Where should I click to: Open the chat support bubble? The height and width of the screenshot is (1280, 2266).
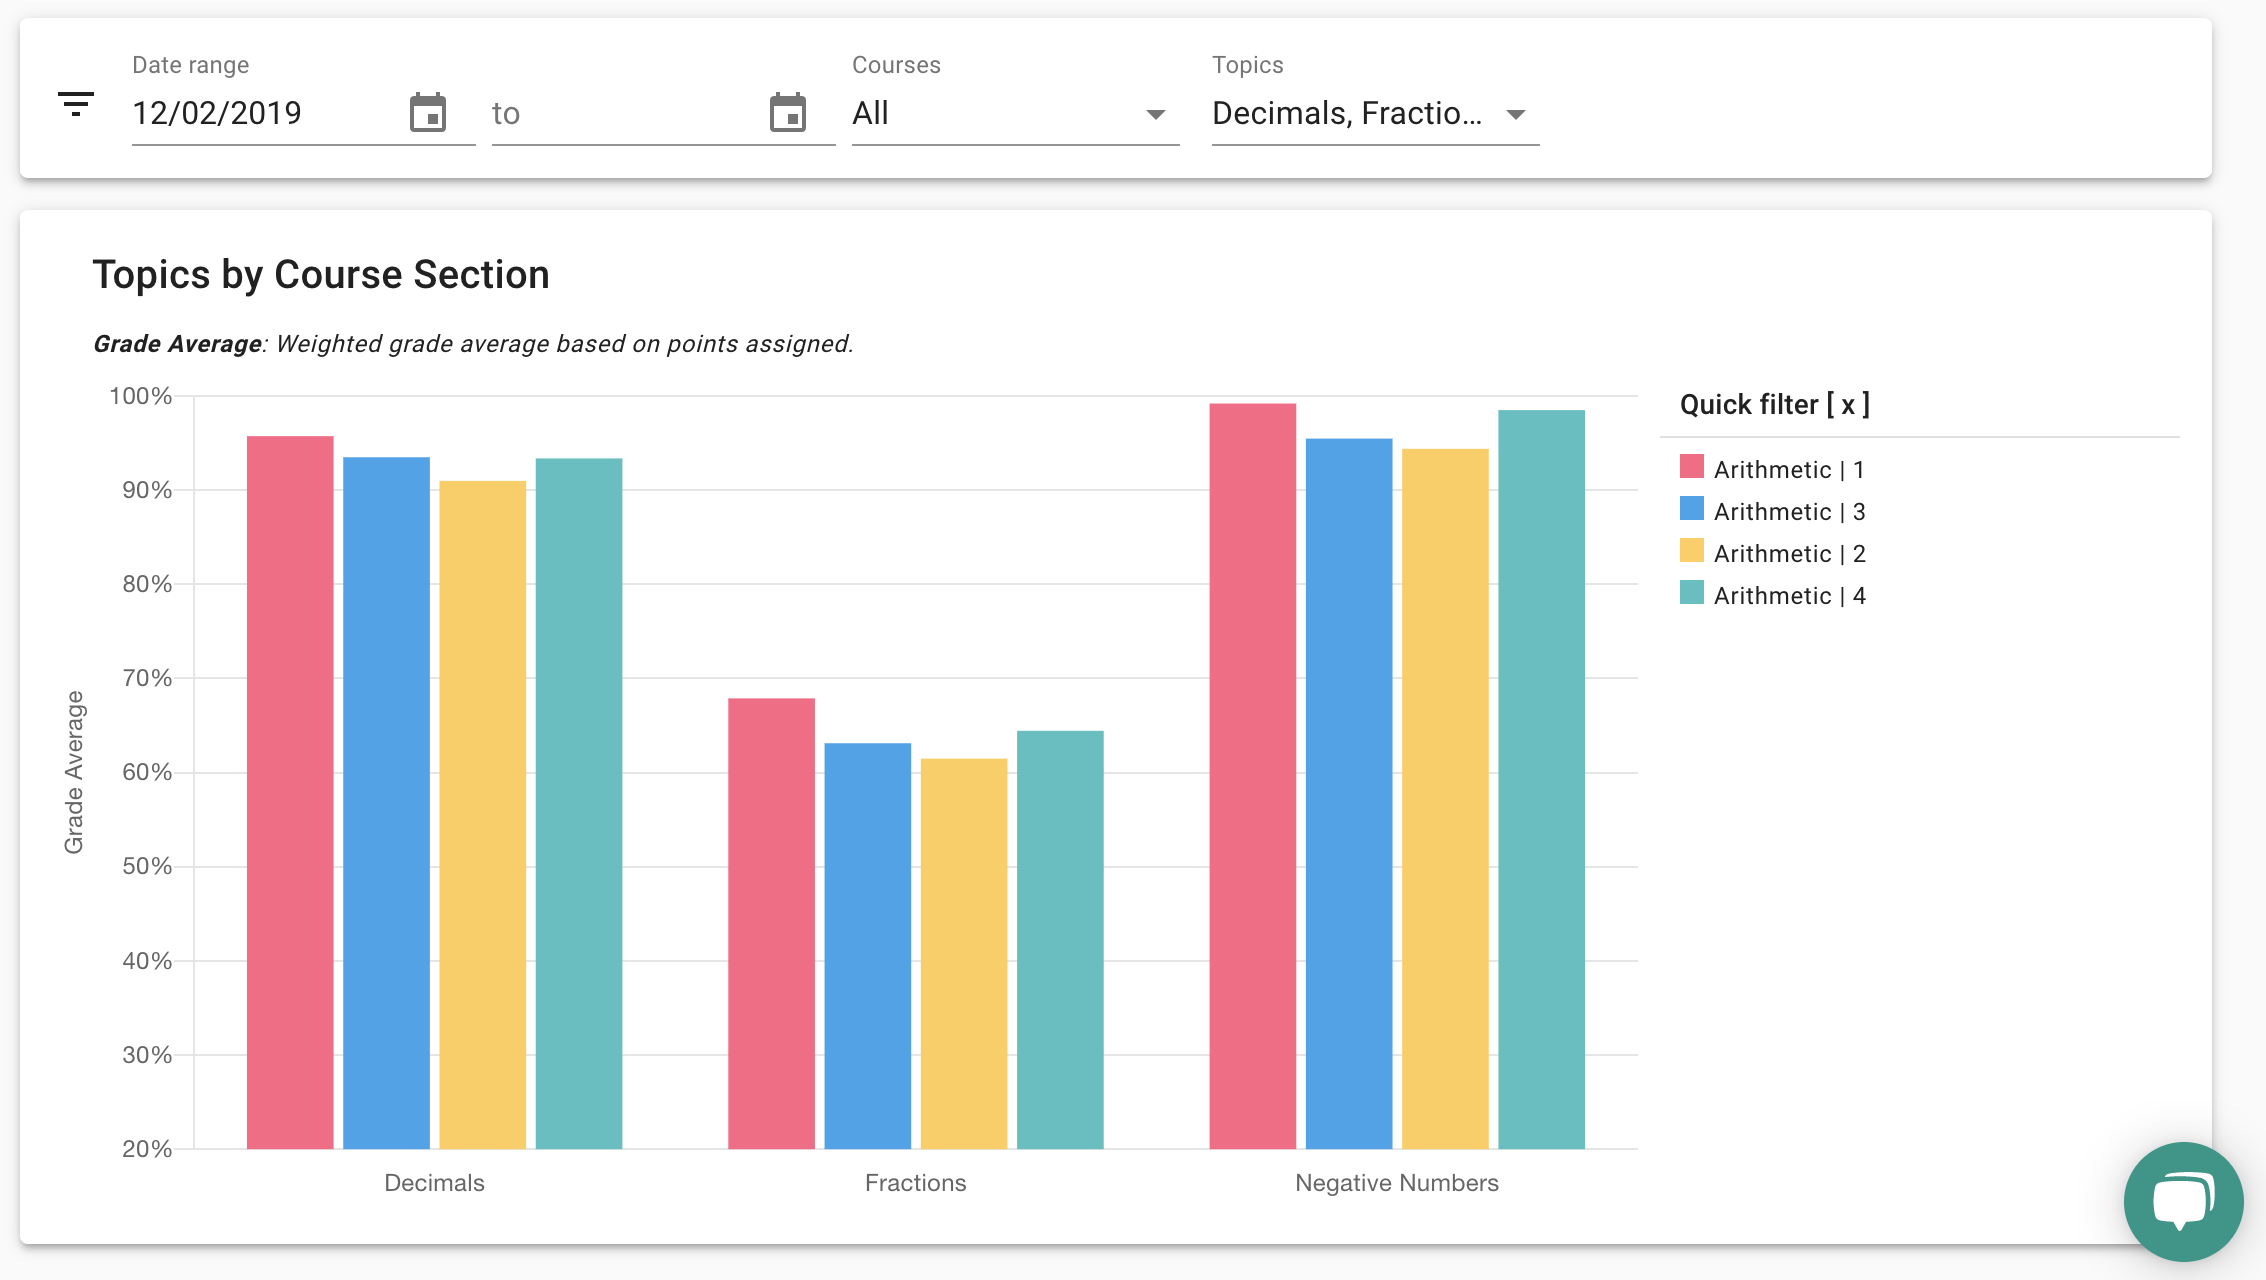pyautogui.click(x=2182, y=1200)
